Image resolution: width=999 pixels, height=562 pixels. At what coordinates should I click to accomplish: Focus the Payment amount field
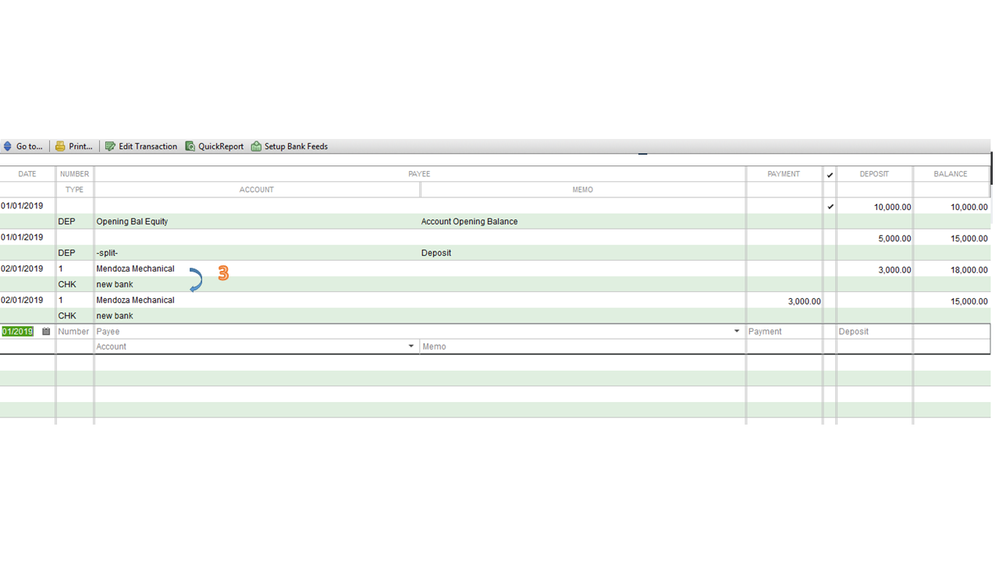(784, 331)
